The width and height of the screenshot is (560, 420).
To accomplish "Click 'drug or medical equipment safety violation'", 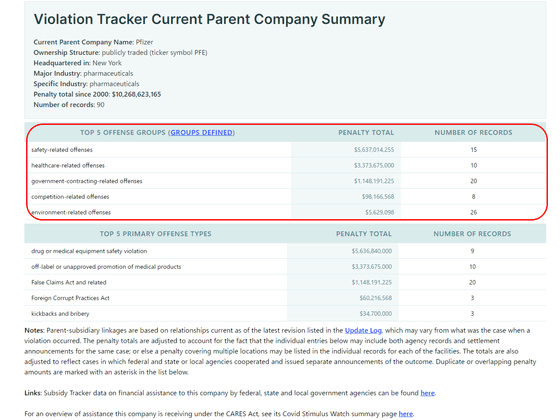I will (x=89, y=251).
